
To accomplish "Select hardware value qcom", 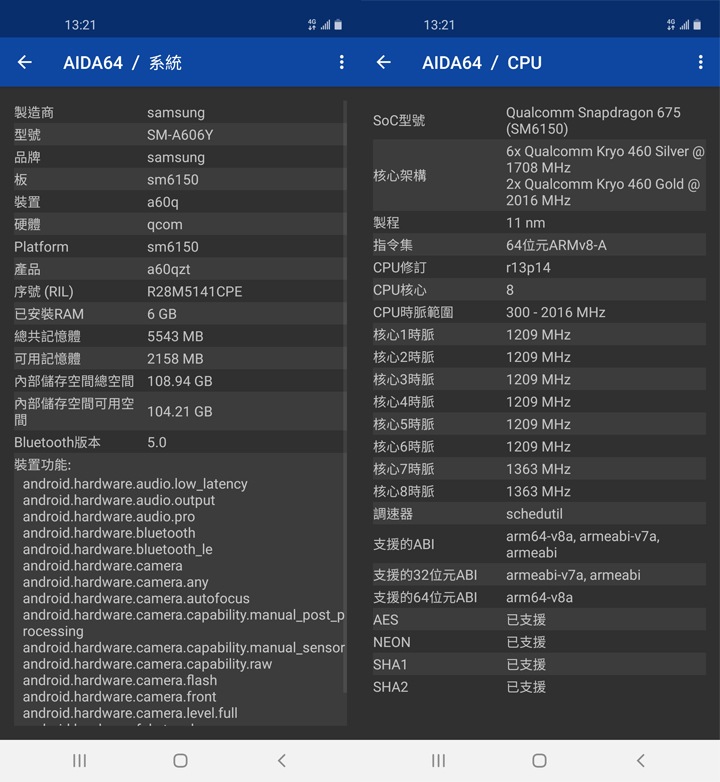I will (x=165, y=224).
